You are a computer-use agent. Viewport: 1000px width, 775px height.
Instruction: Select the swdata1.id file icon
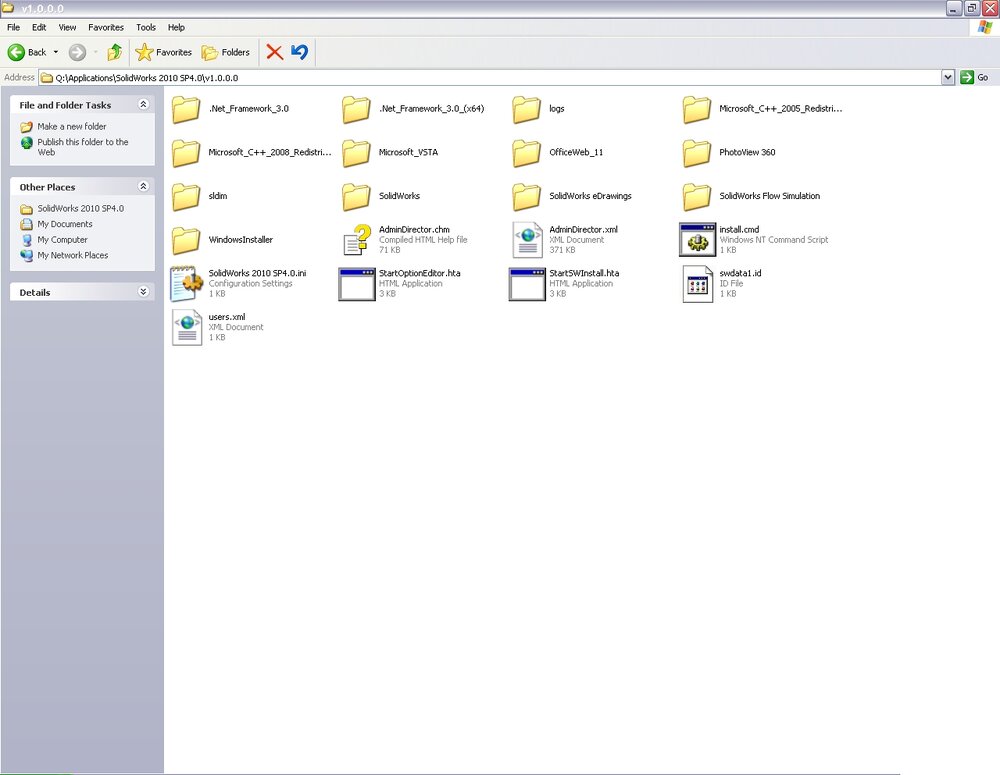[698, 284]
